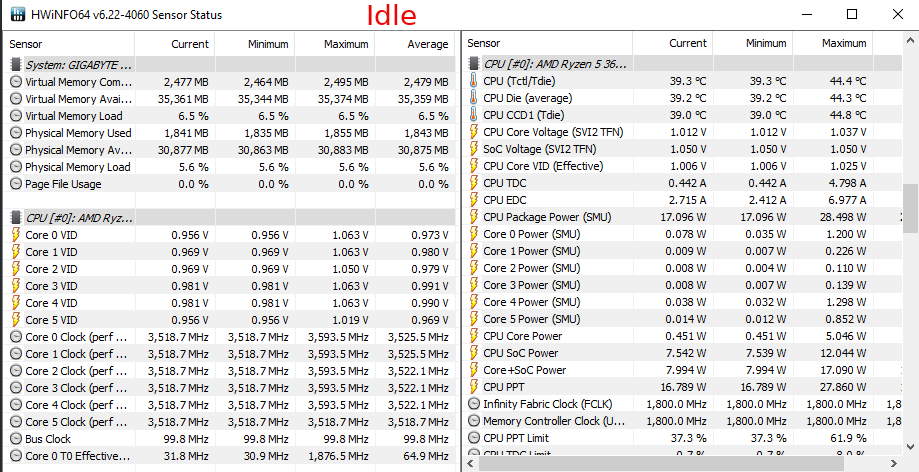
Task: Click the right pane Minimum column header
Action: 753,43
